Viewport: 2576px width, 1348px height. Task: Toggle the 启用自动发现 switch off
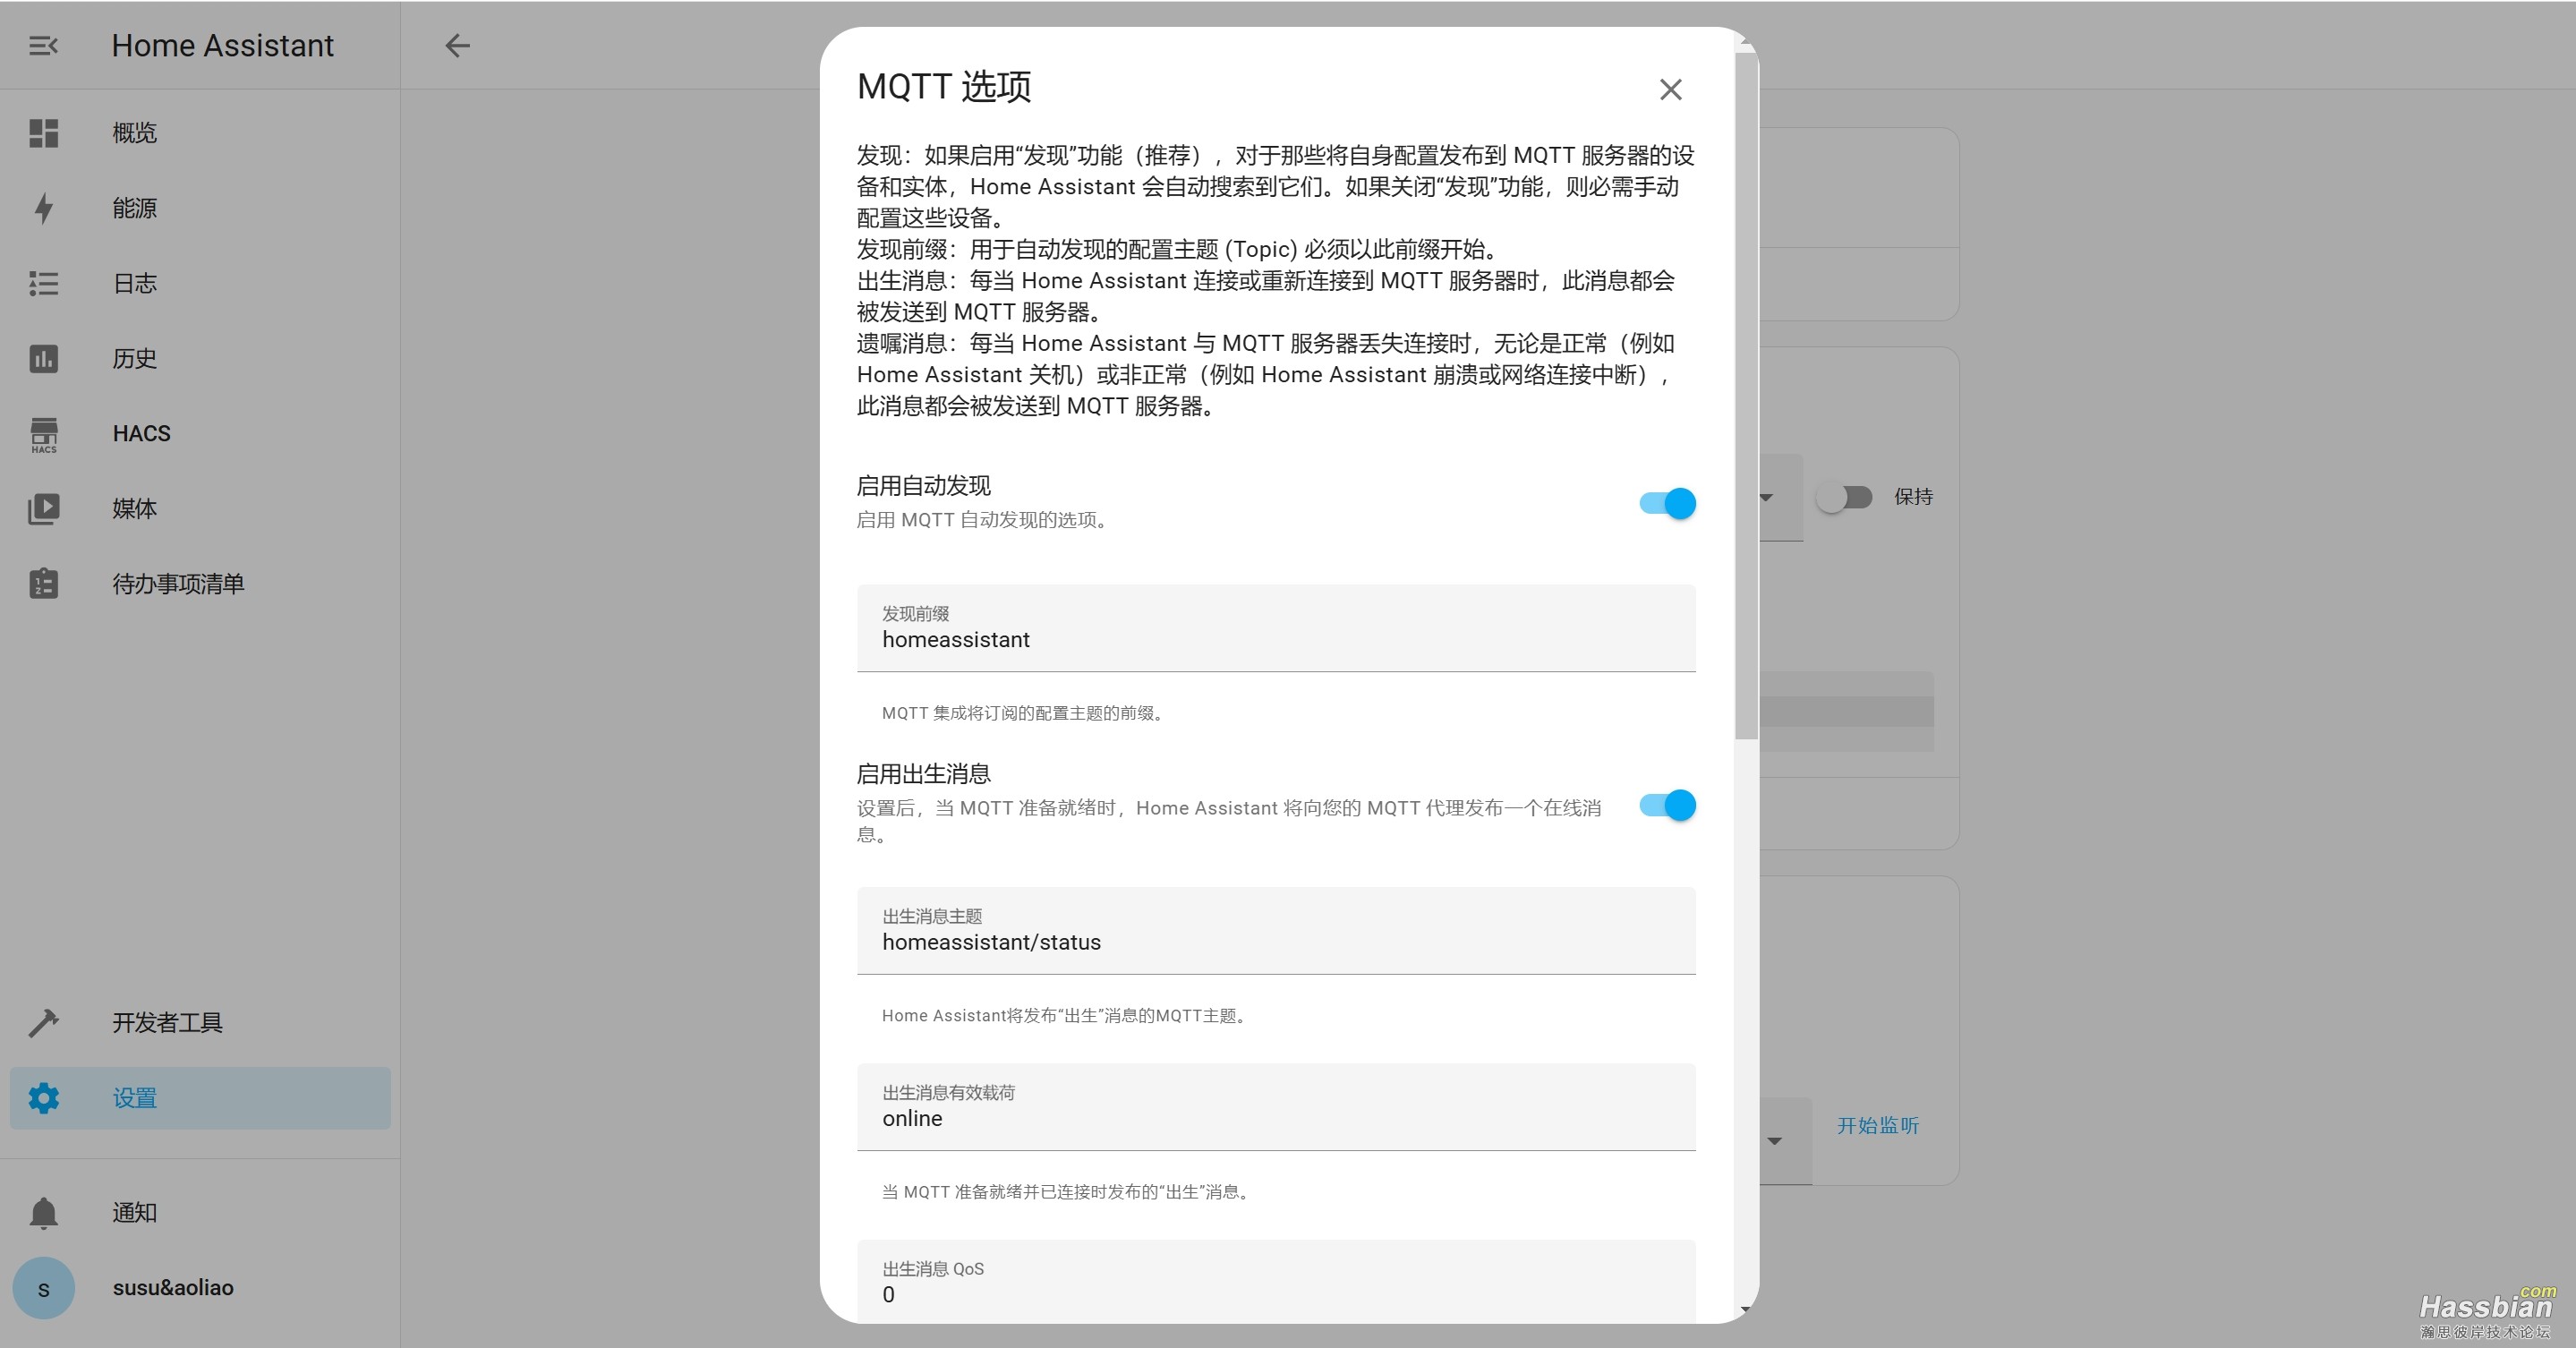[1669, 503]
